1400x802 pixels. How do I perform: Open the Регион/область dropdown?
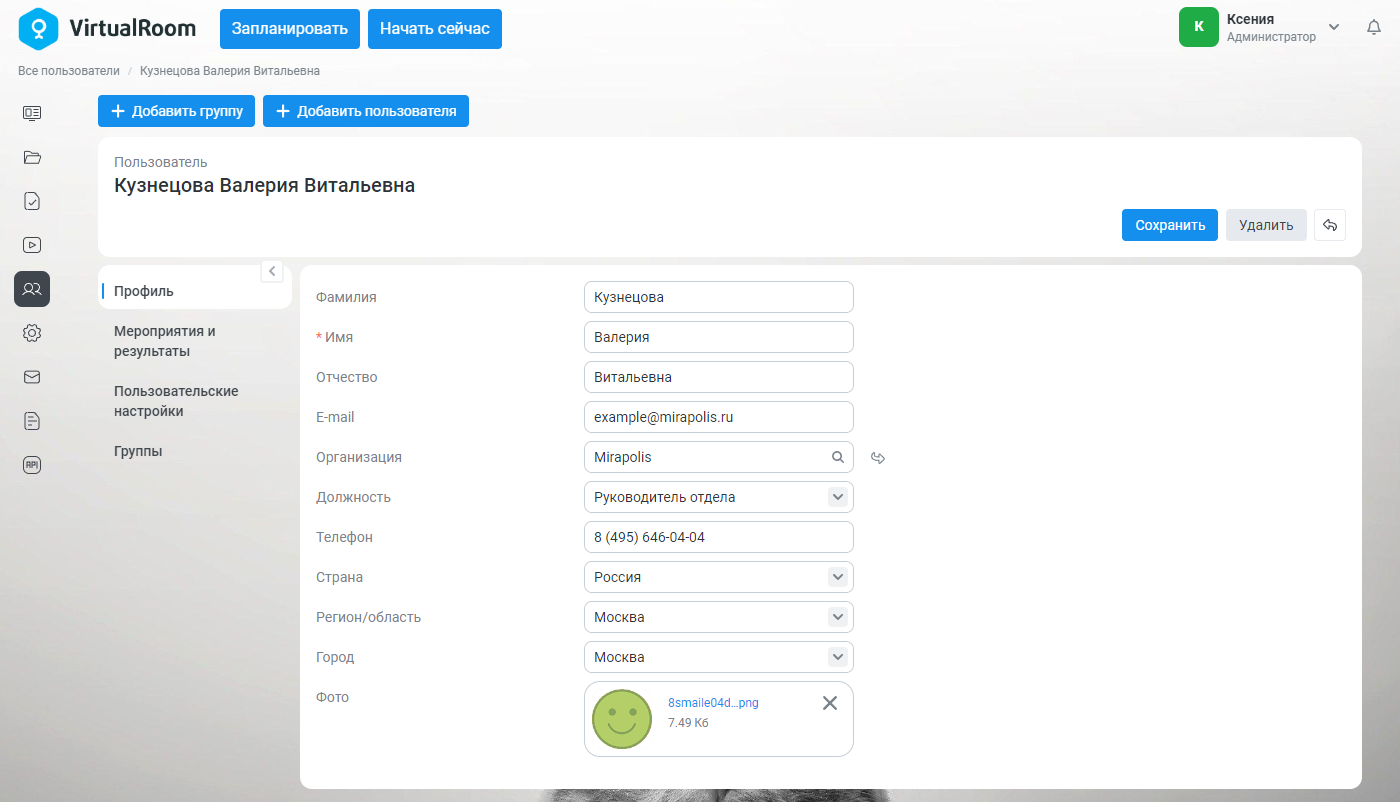click(x=838, y=617)
